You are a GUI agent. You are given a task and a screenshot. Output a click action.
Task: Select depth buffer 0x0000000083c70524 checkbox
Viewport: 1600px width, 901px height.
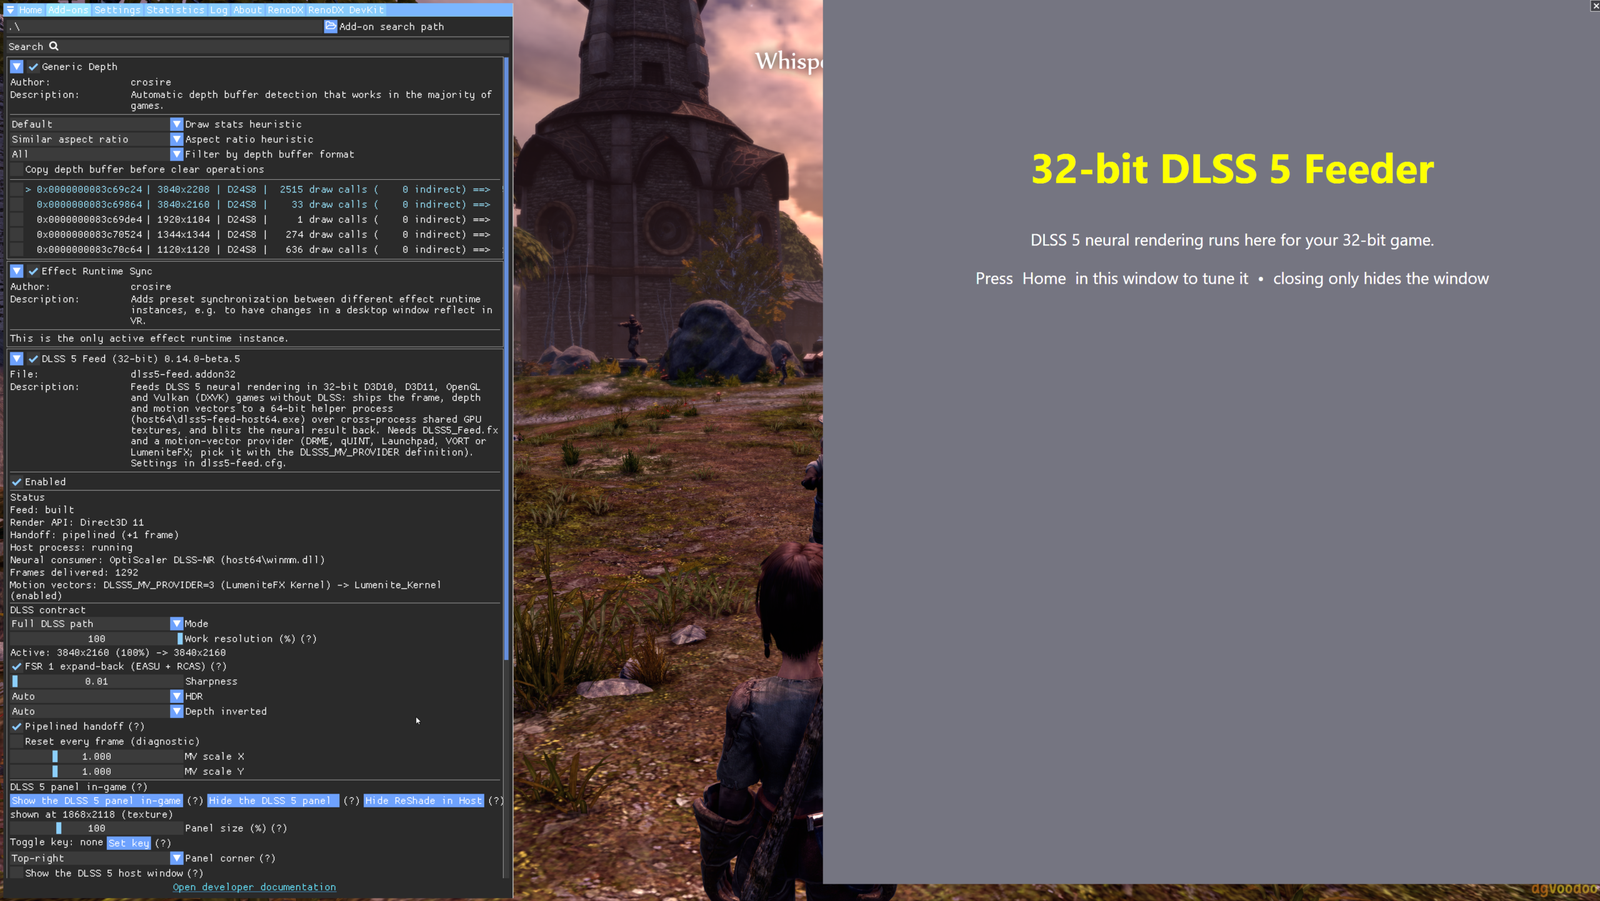click(17, 234)
